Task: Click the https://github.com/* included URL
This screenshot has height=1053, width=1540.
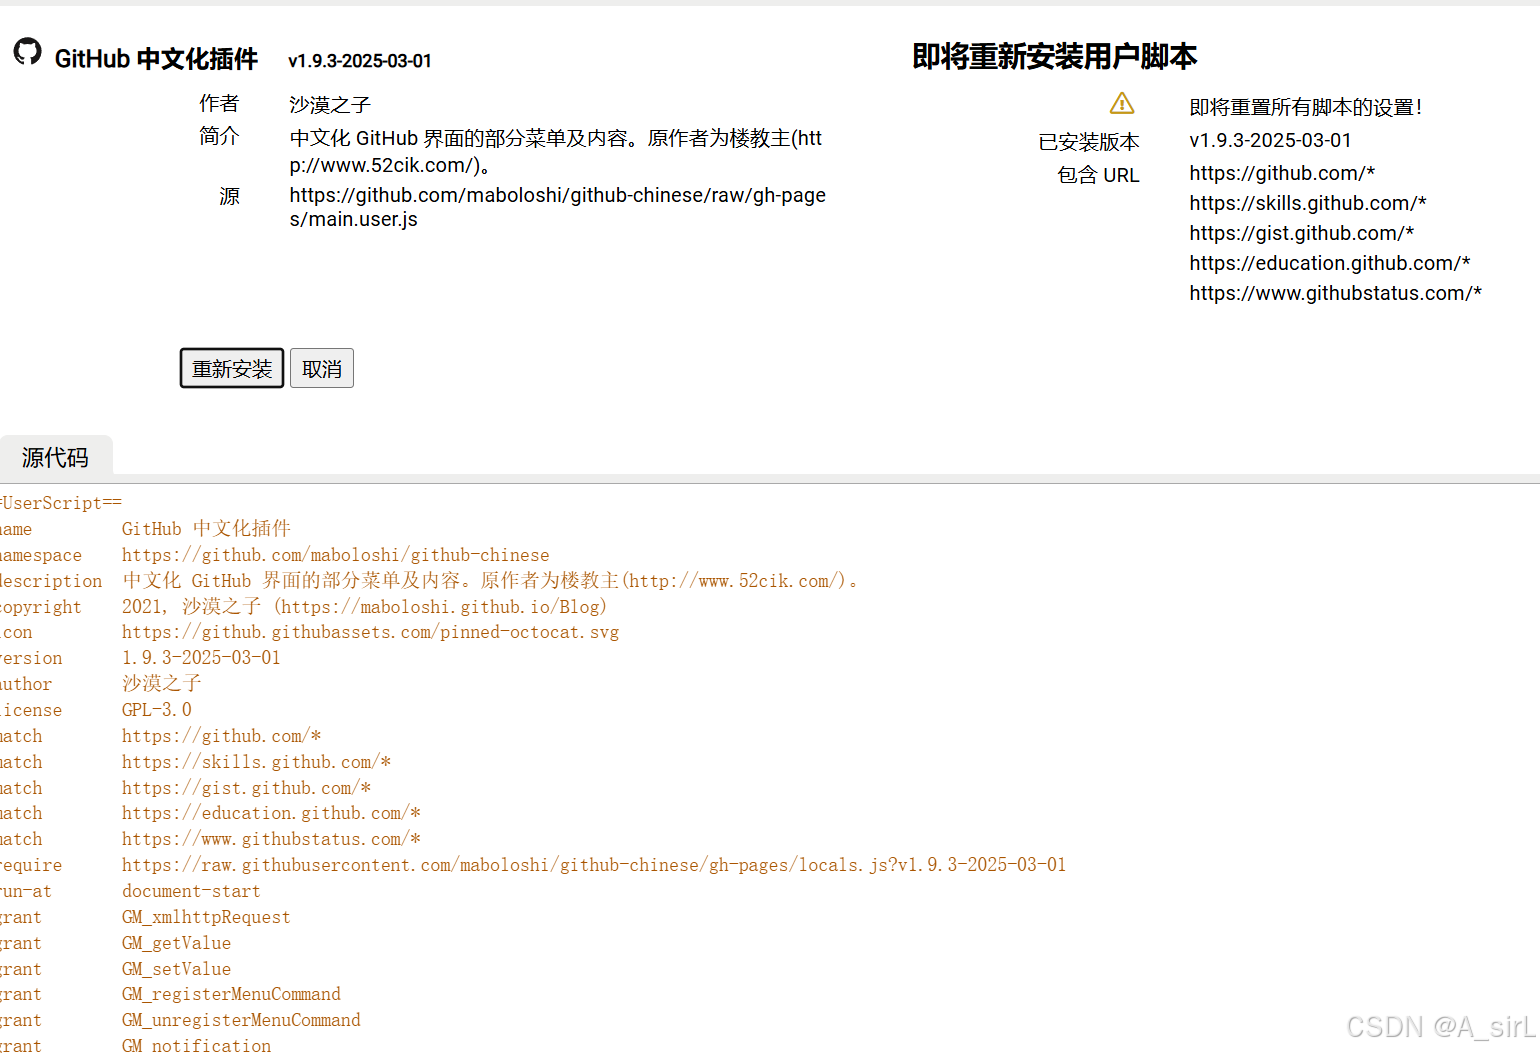Action: [x=1282, y=173]
